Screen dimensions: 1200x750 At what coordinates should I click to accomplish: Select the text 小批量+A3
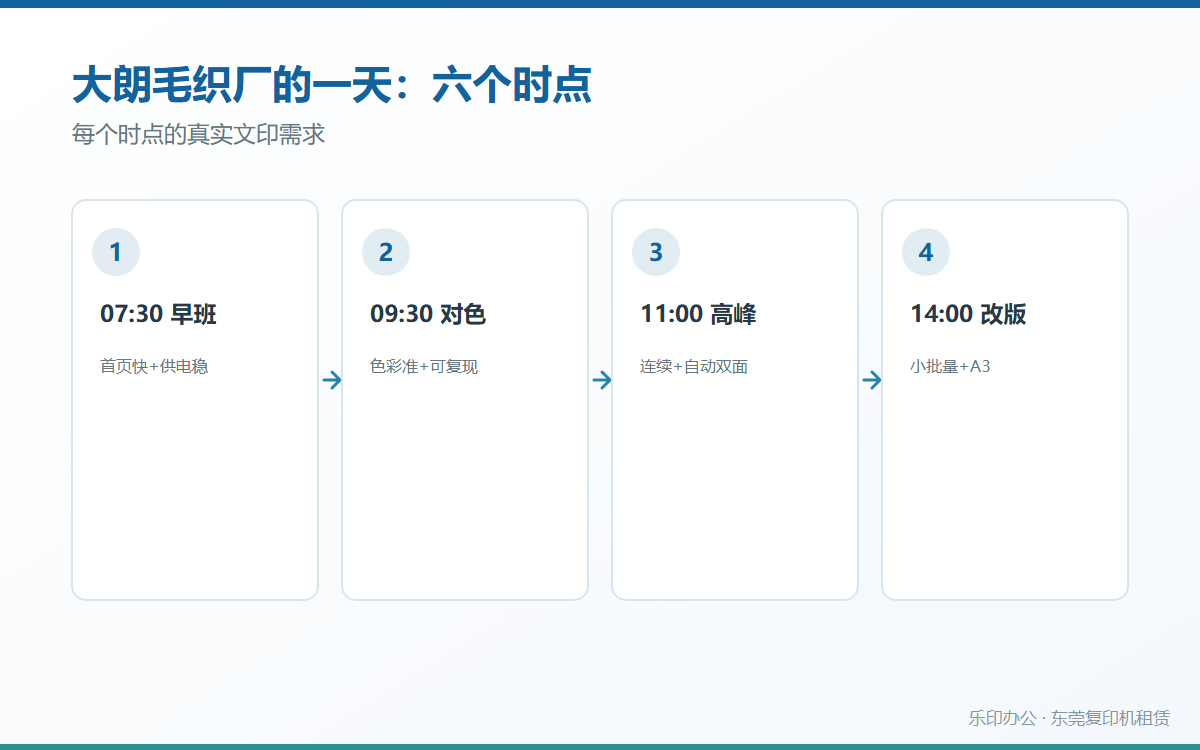coord(950,366)
